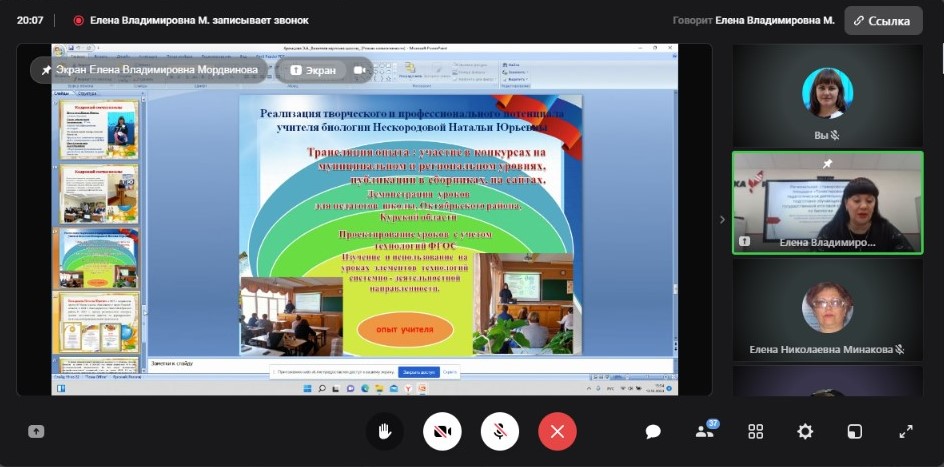Open Widgets icon in shared taskbar
The image size is (944, 467).
(61, 389)
